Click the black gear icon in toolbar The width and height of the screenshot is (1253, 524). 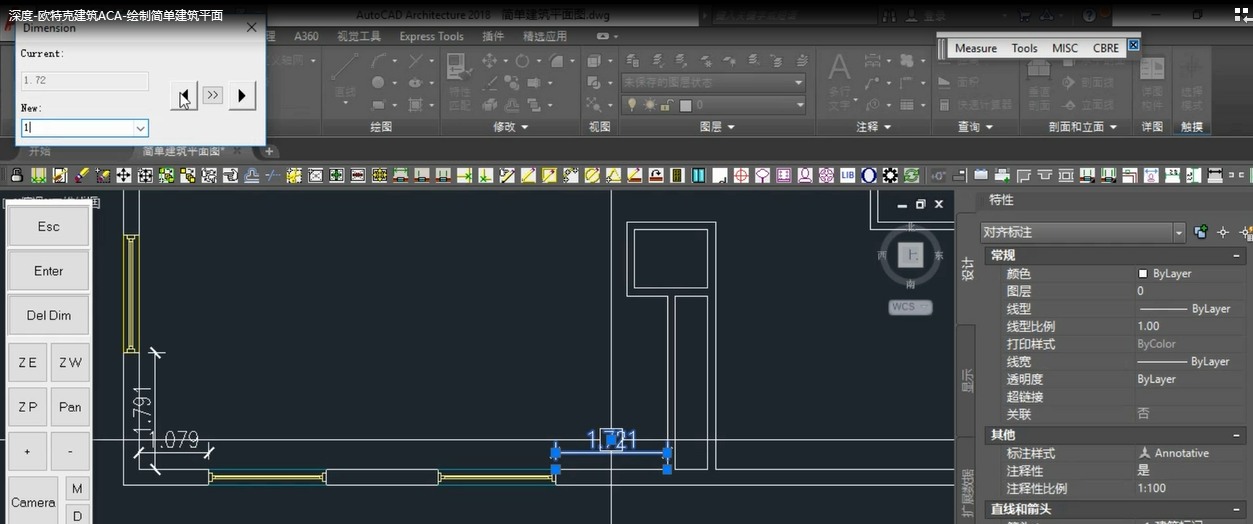(890, 175)
